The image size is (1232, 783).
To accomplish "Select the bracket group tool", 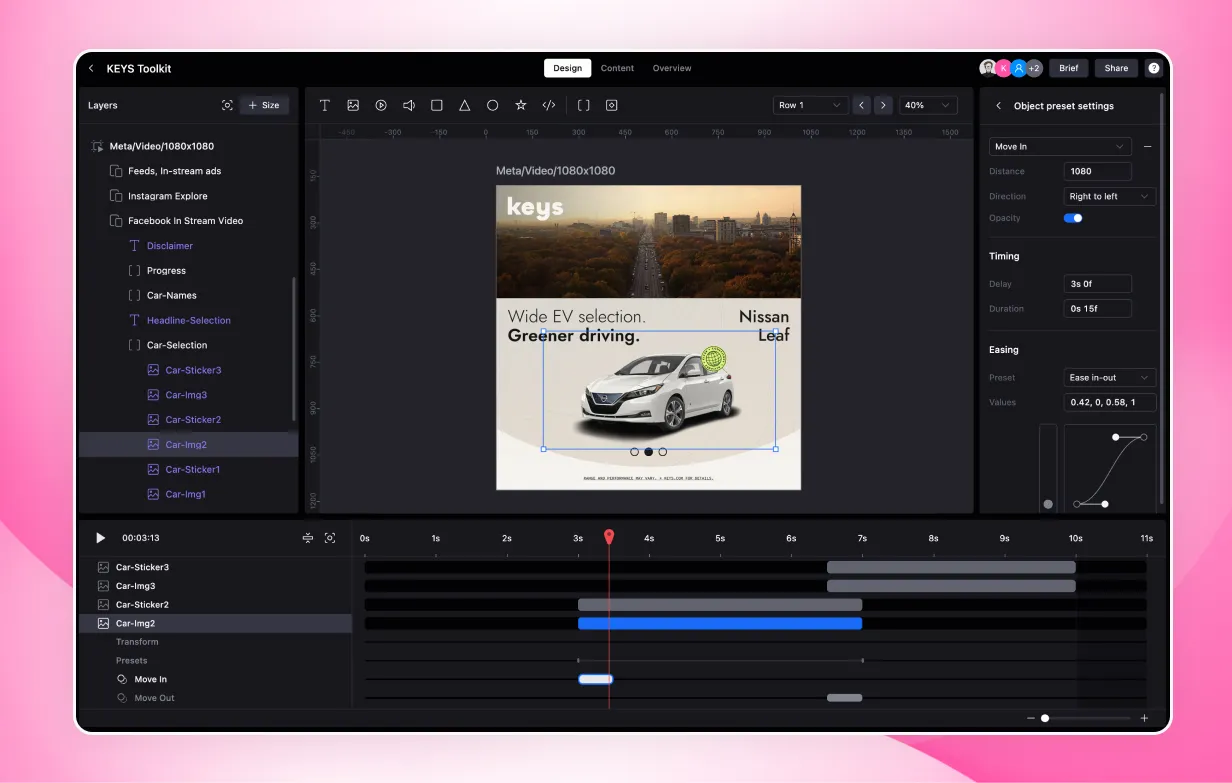I will tap(584, 105).
